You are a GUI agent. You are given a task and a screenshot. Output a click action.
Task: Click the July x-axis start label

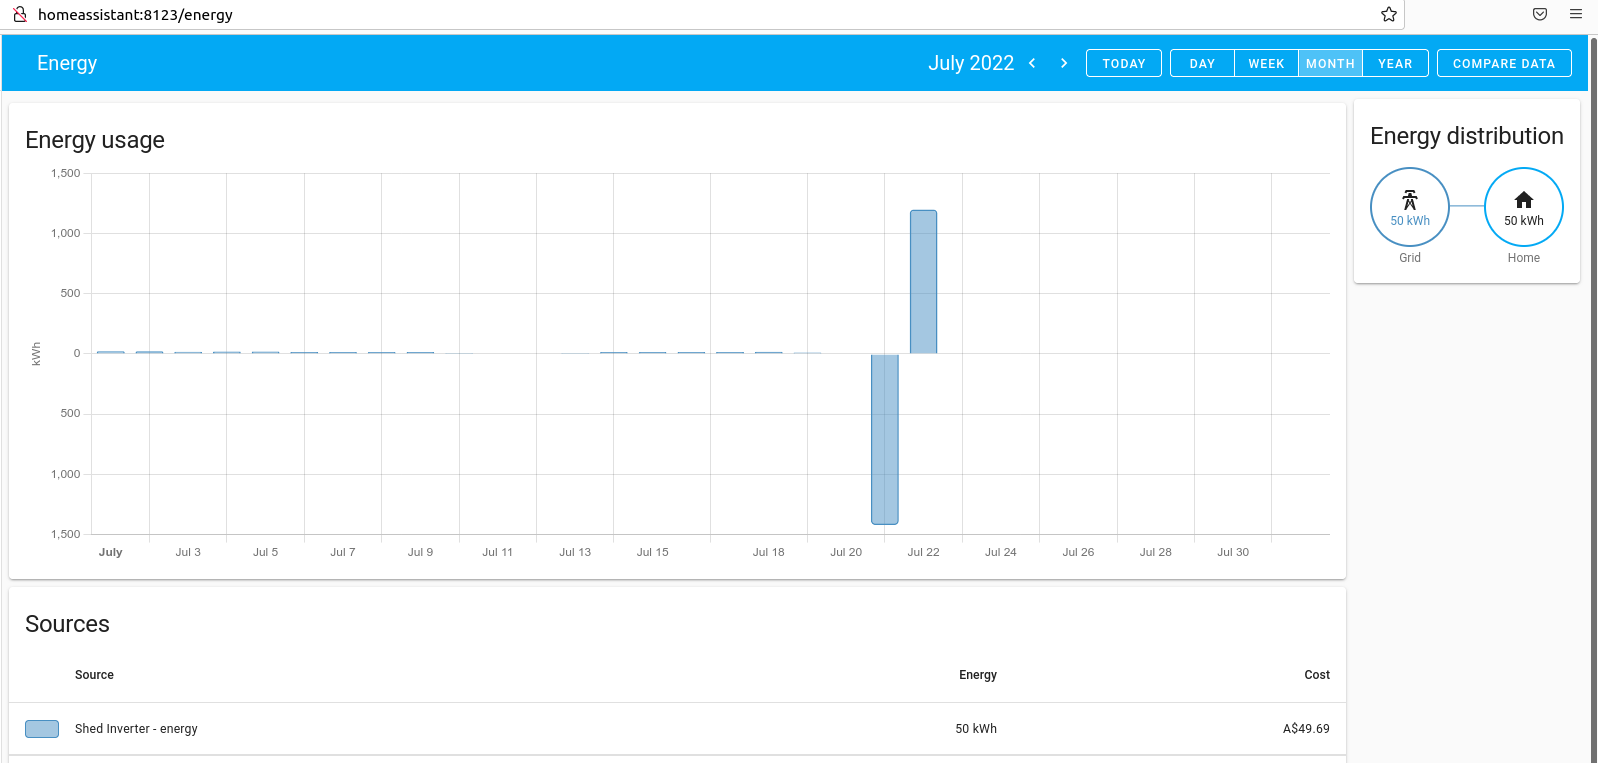111,552
